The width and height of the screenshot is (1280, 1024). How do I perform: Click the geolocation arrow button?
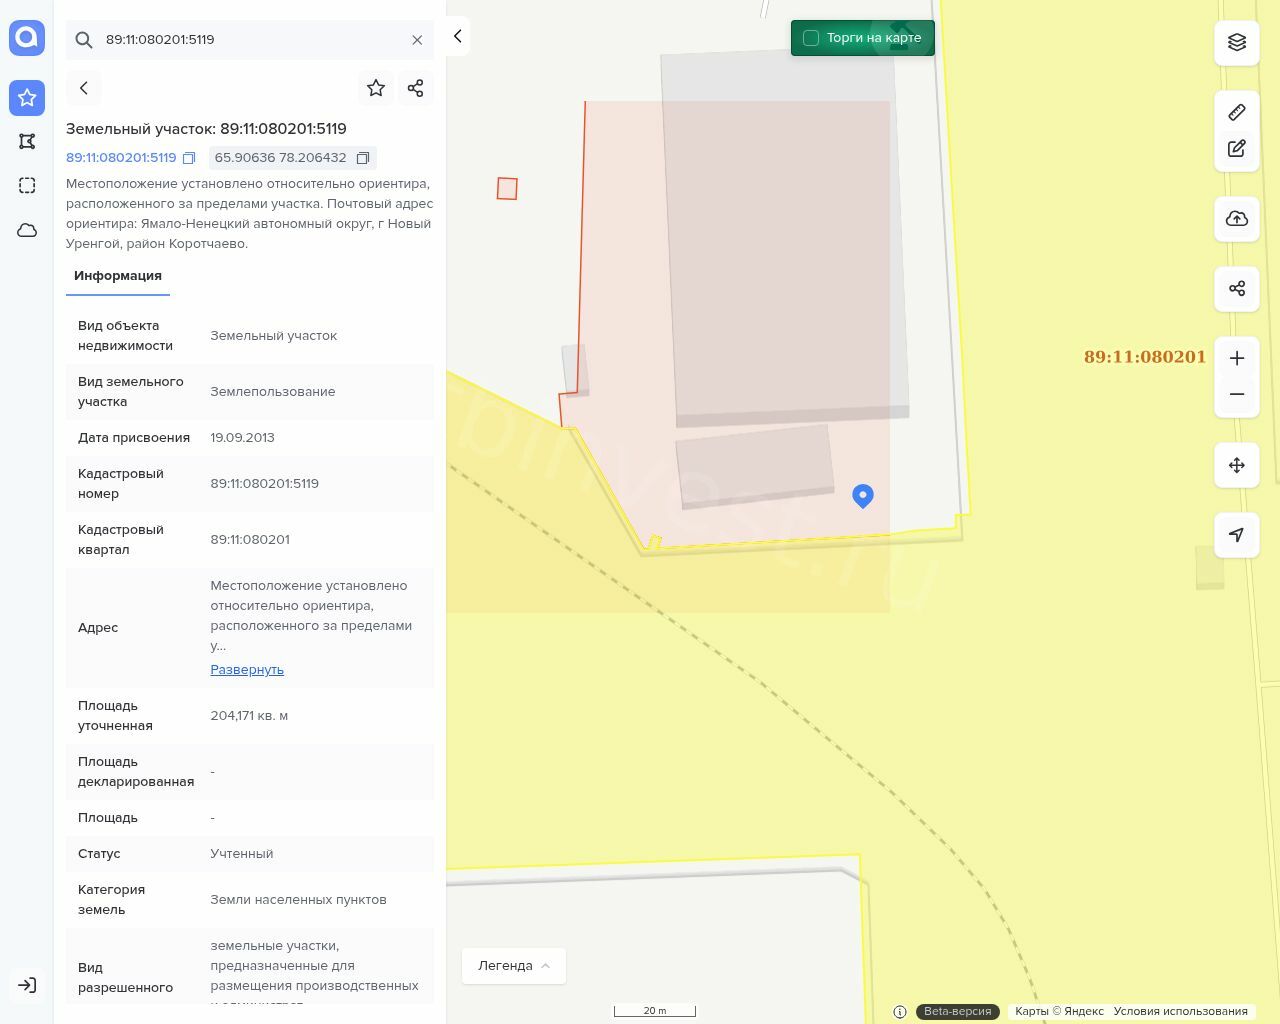coord(1237,535)
